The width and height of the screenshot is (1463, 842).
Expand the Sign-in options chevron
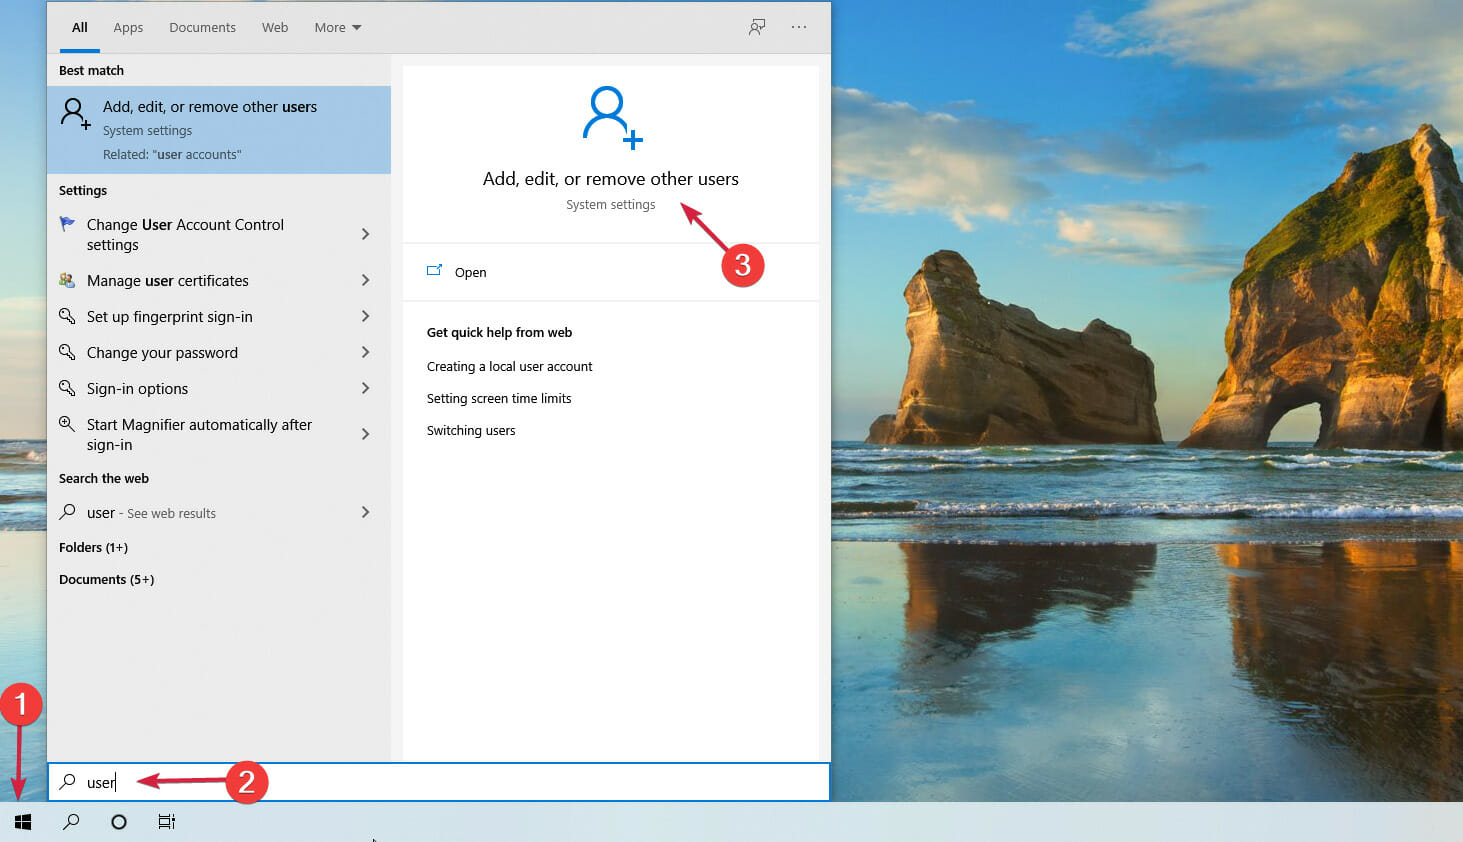[365, 388]
